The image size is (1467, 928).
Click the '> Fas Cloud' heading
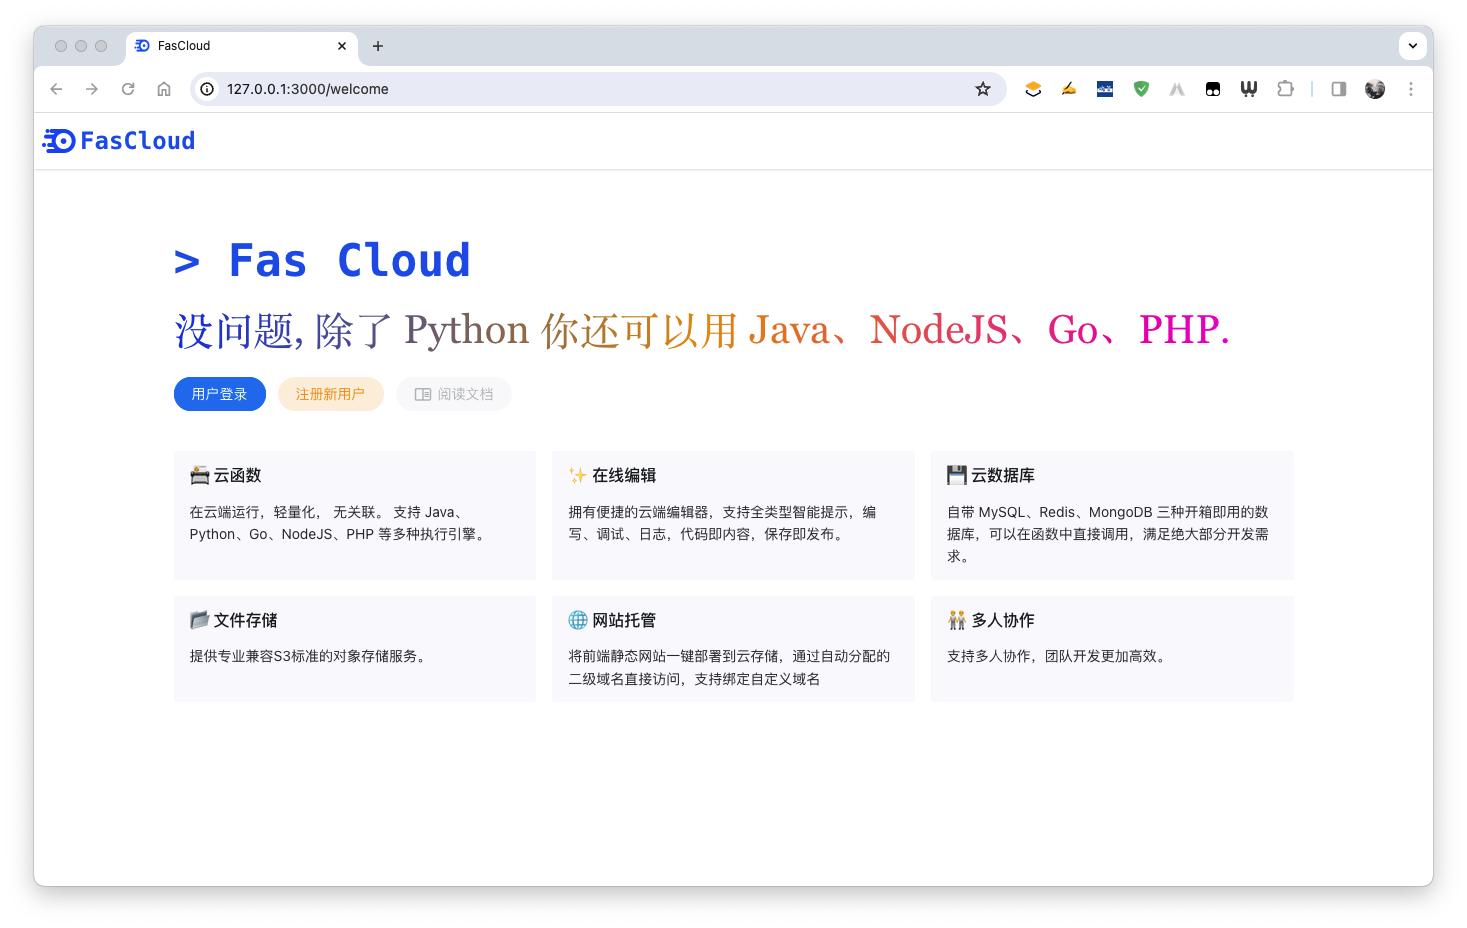pos(322,261)
